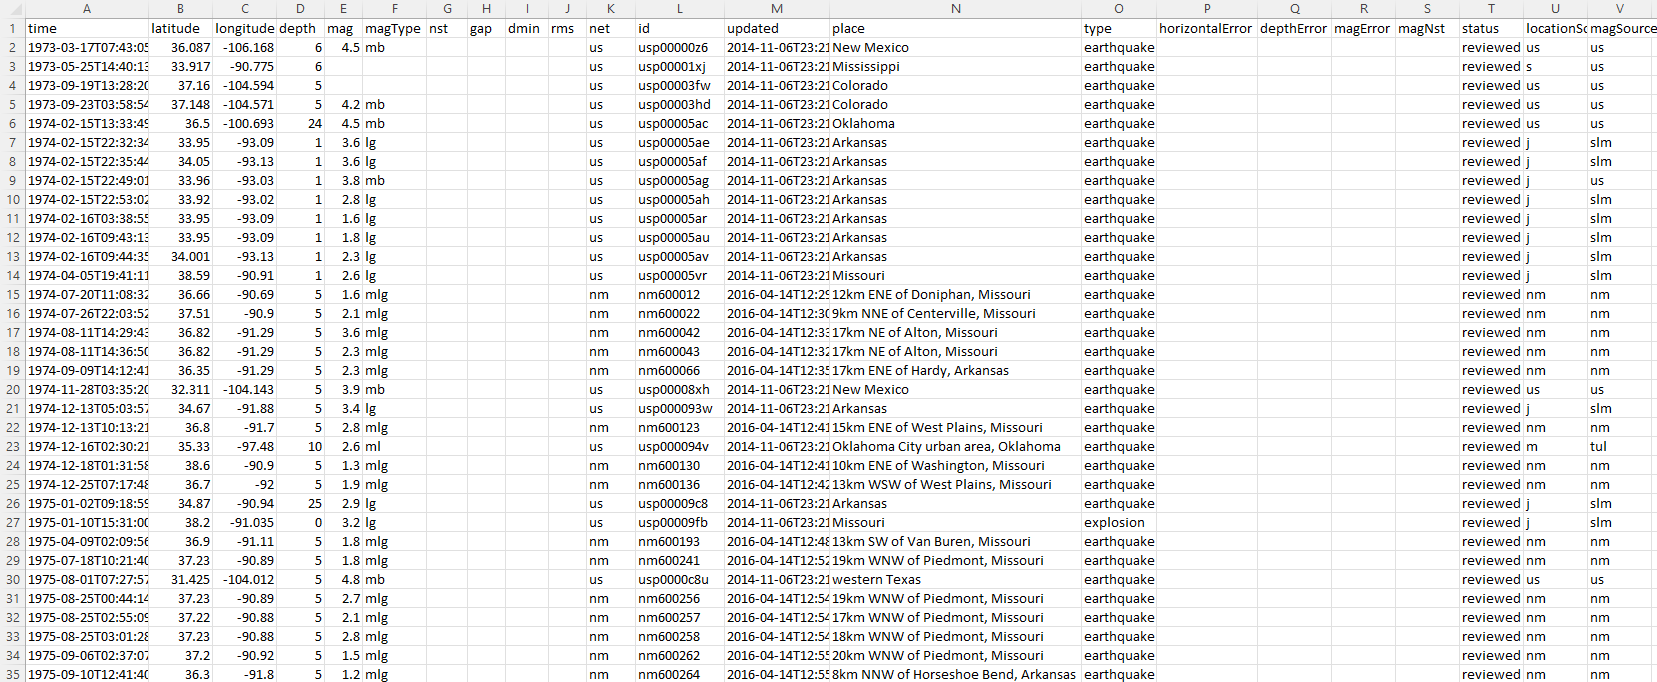Click '17km ENE of Hardy, Arkansas' cell
1657x682 pixels.
pyautogui.click(x=955, y=371)
